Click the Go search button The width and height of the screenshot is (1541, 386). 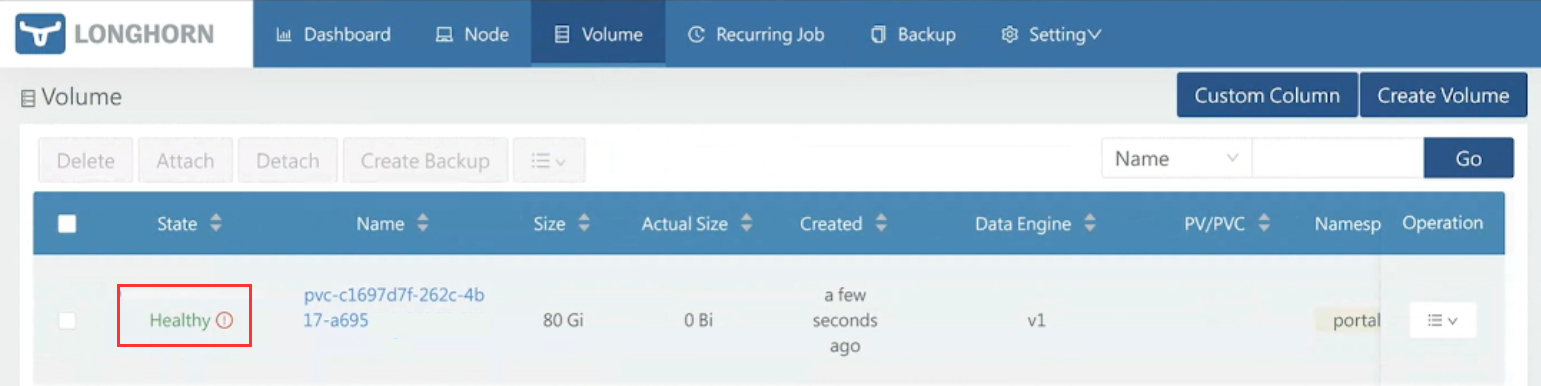tap(1468, 158)
